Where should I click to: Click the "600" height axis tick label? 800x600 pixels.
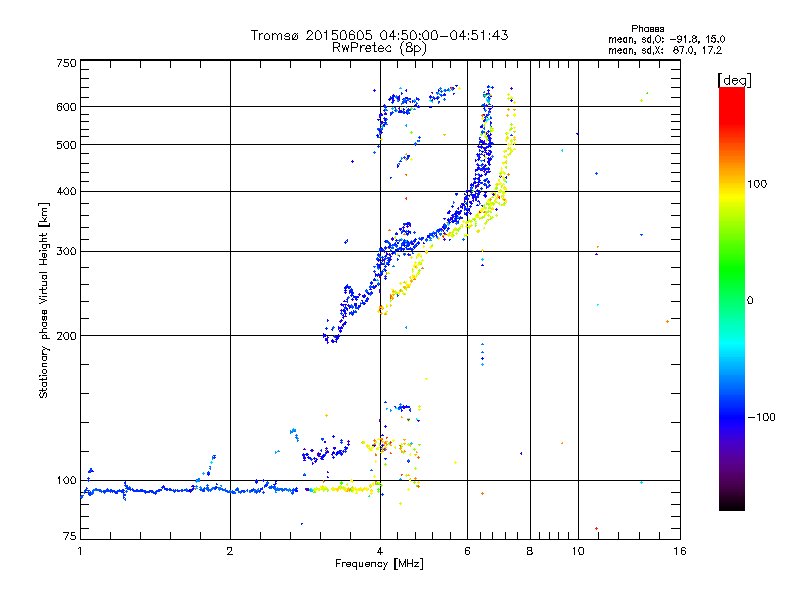click(67, 107)
